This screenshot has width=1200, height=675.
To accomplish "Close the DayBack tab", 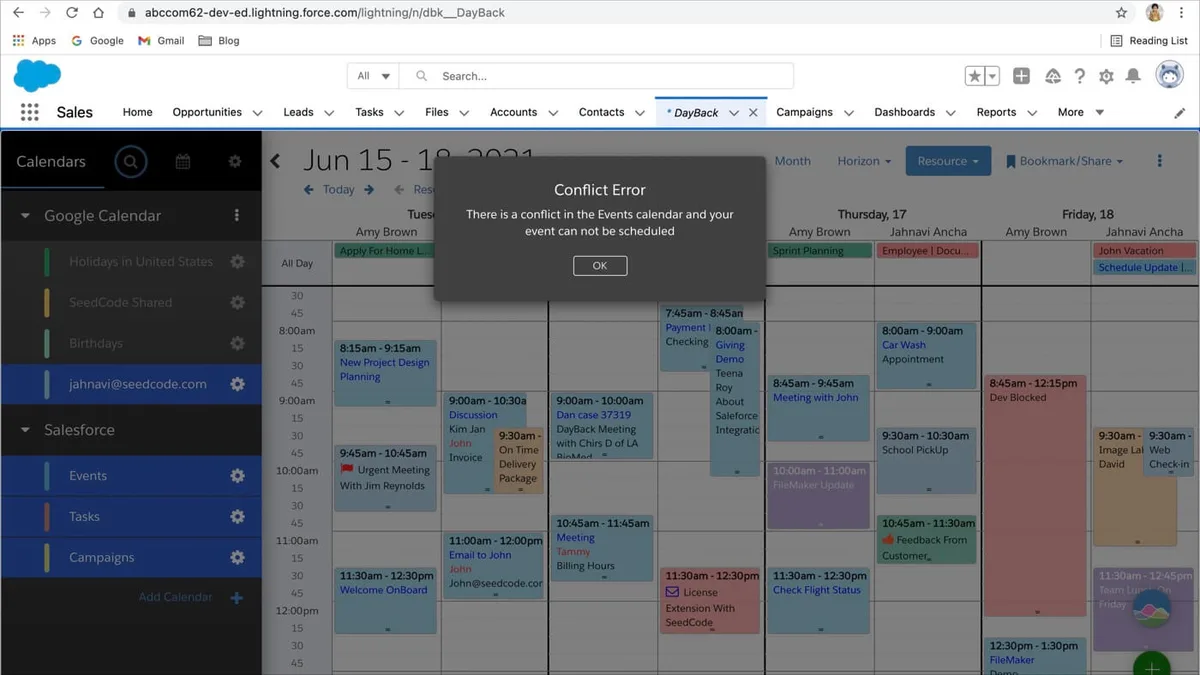I will tap(753, 113).
